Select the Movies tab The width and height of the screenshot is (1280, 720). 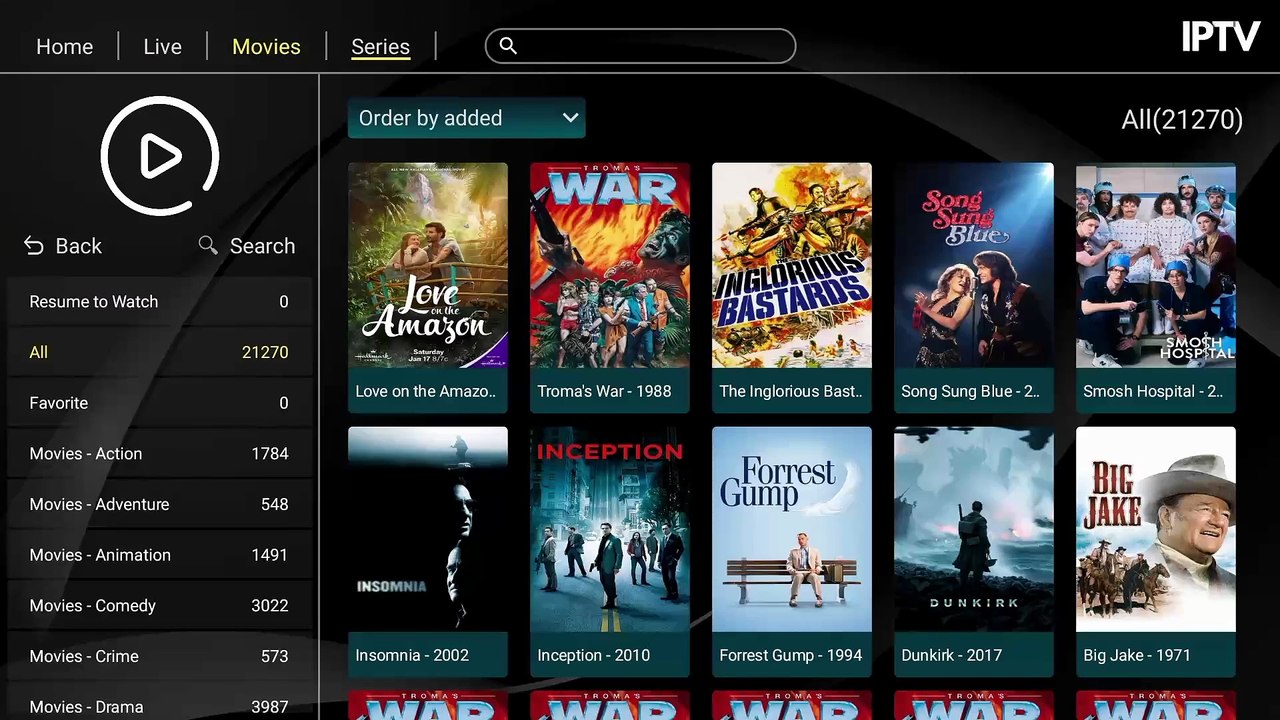point(266,47)
